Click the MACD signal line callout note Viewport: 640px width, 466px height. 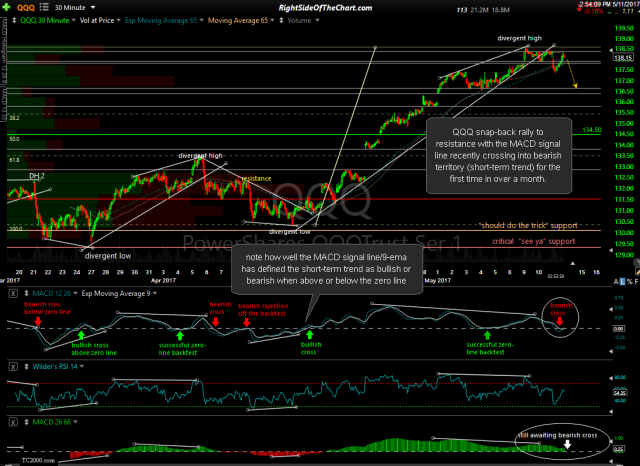pyautogui.click(x=327, y=269)
